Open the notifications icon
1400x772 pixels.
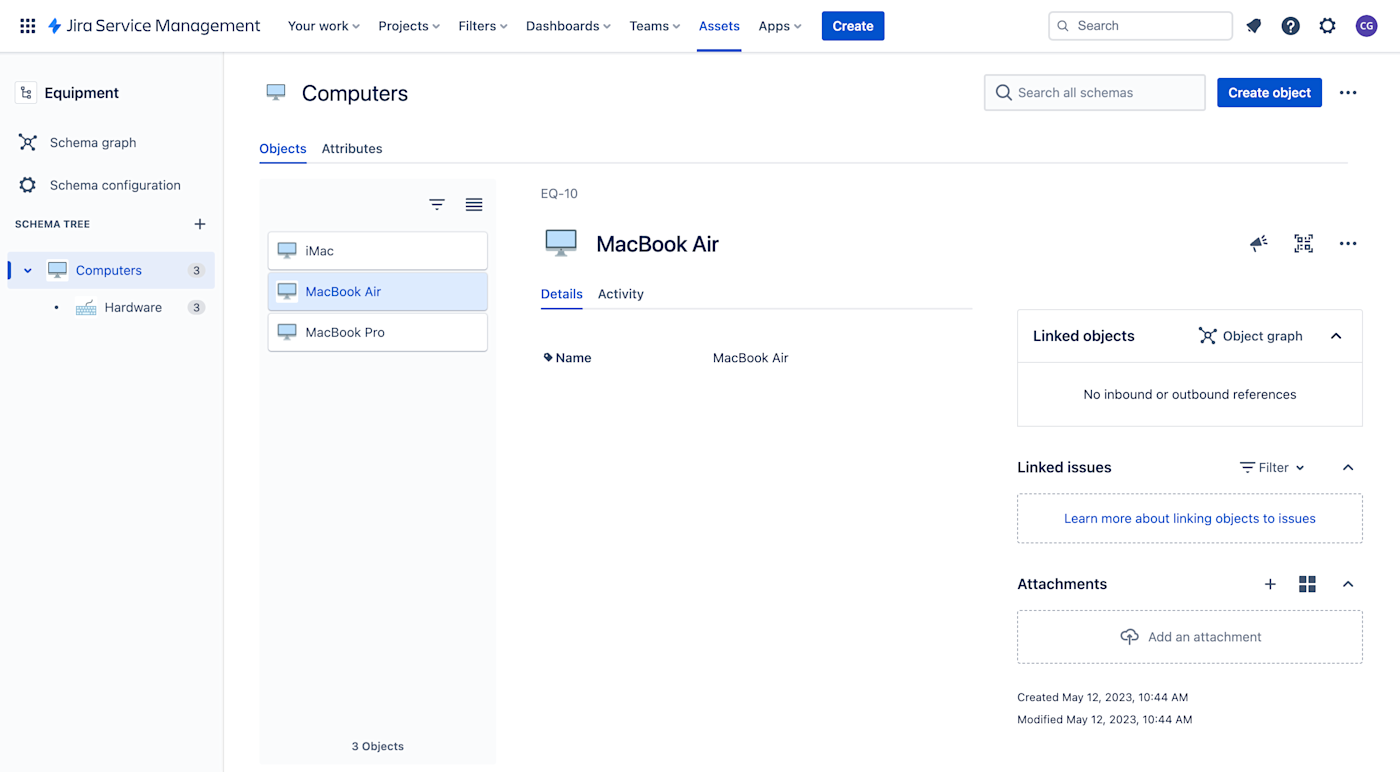click(x=1254, y=26)
